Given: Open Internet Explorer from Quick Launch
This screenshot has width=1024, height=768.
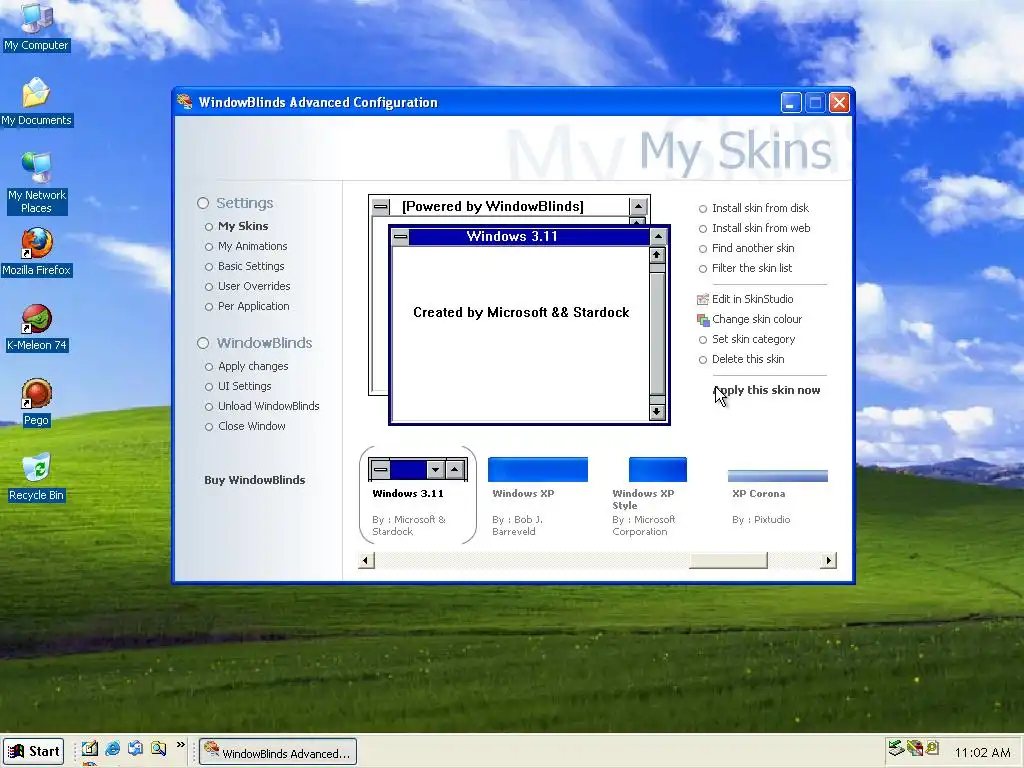Looking at the screenshot, I should (x=112, y=748).
